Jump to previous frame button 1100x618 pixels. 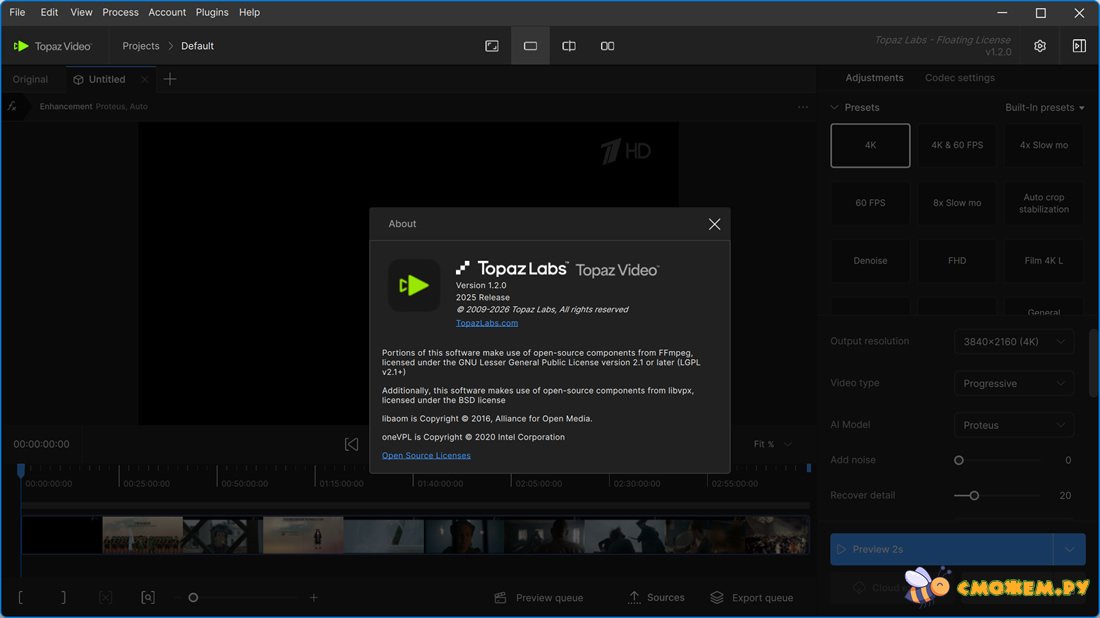[x=351, y=444]
